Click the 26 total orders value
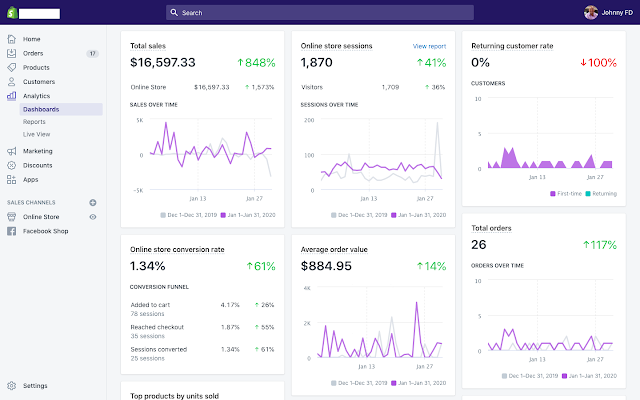 (478, 244)
